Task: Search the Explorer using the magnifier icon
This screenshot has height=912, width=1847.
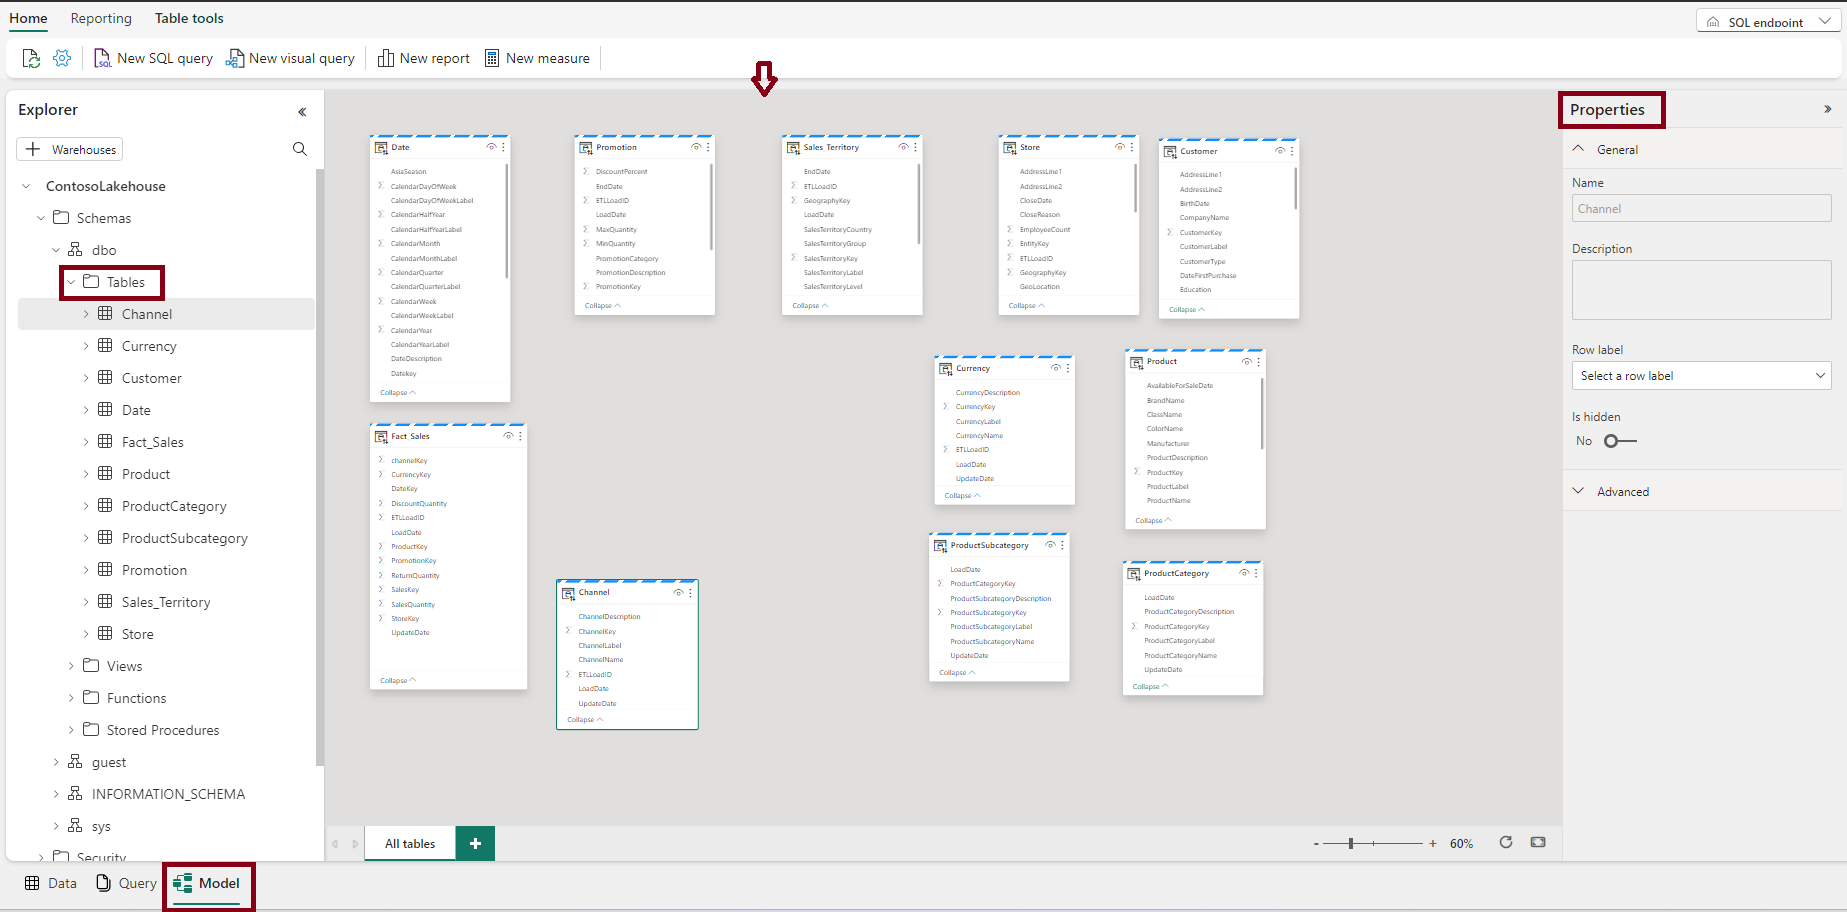Action: (x=299, y=149)
